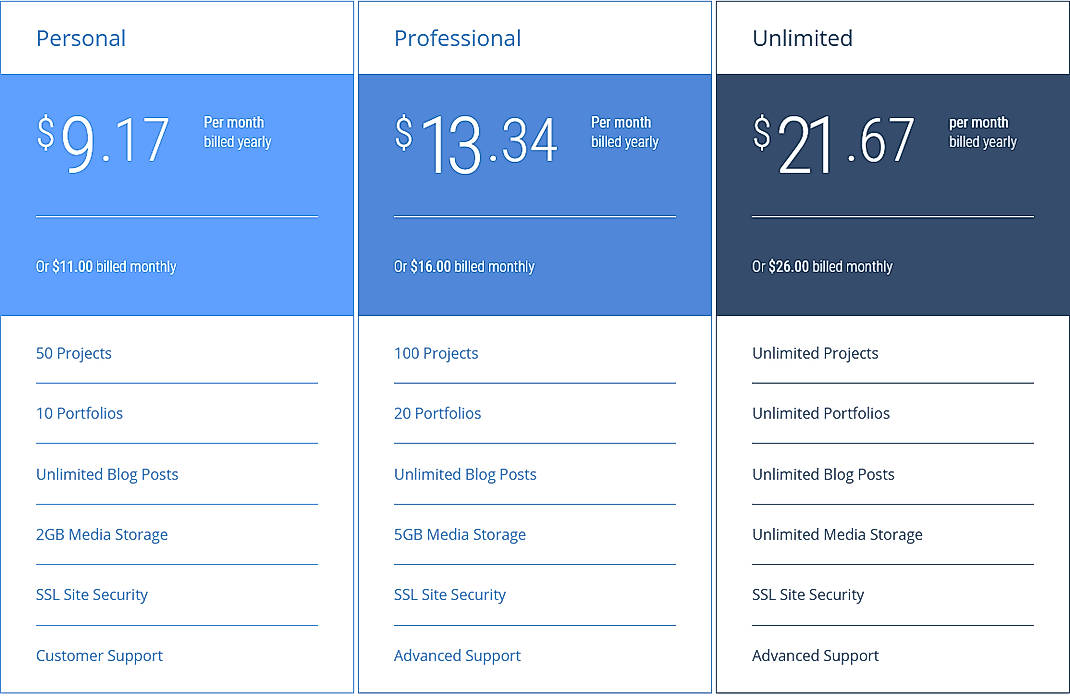Choose the $16.00 billed monthly option
This screenshot has width=1070, height=696.
click(x=463, y=266)
